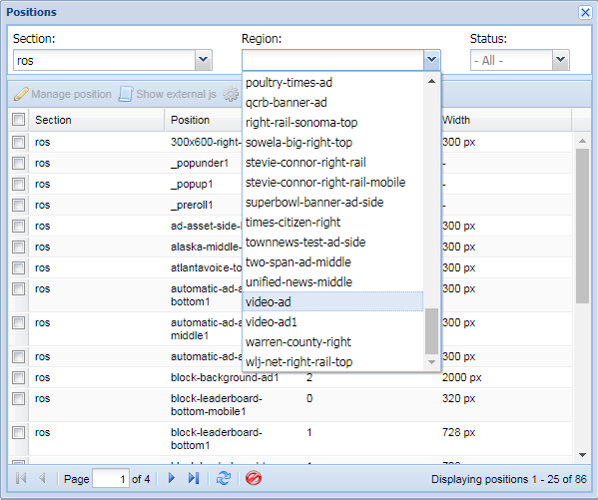Go to first page arrow
Screen dimensions: 598x500
tap(21, 478)
